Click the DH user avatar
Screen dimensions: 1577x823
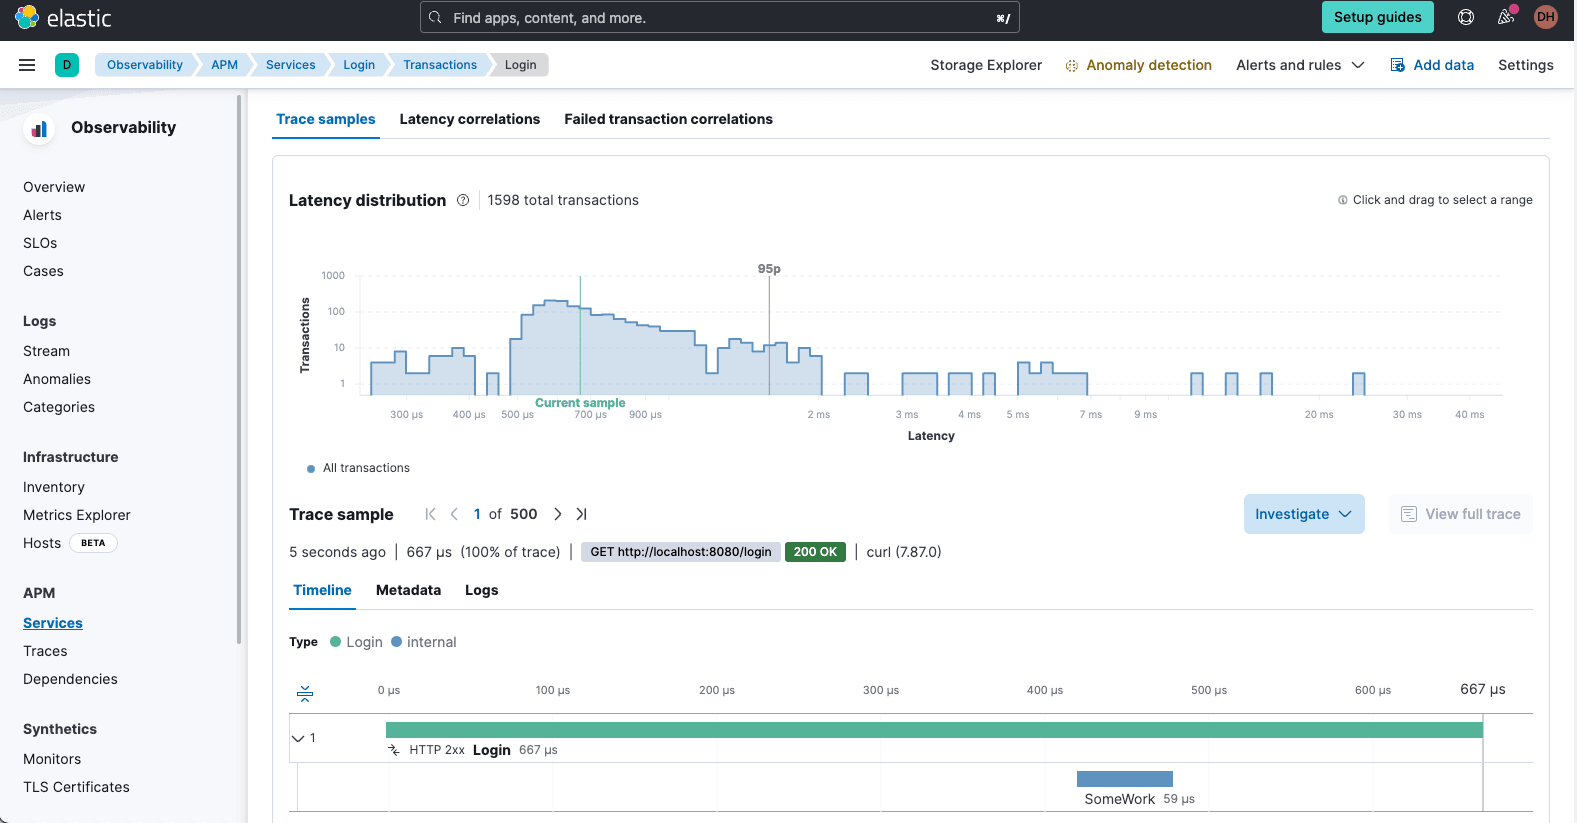pyautogui.click(x=1546, y=17)
